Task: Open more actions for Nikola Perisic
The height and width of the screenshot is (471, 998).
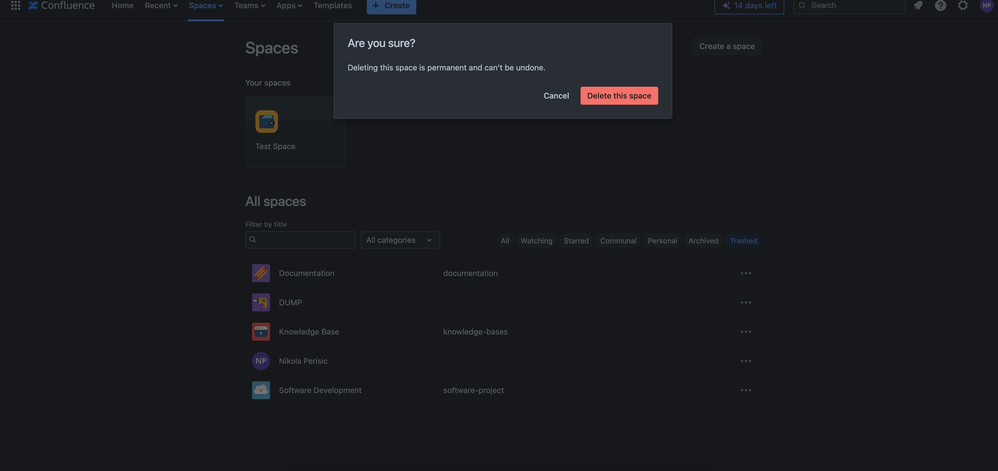Action: pyautogui.click(x=746, y=361)
